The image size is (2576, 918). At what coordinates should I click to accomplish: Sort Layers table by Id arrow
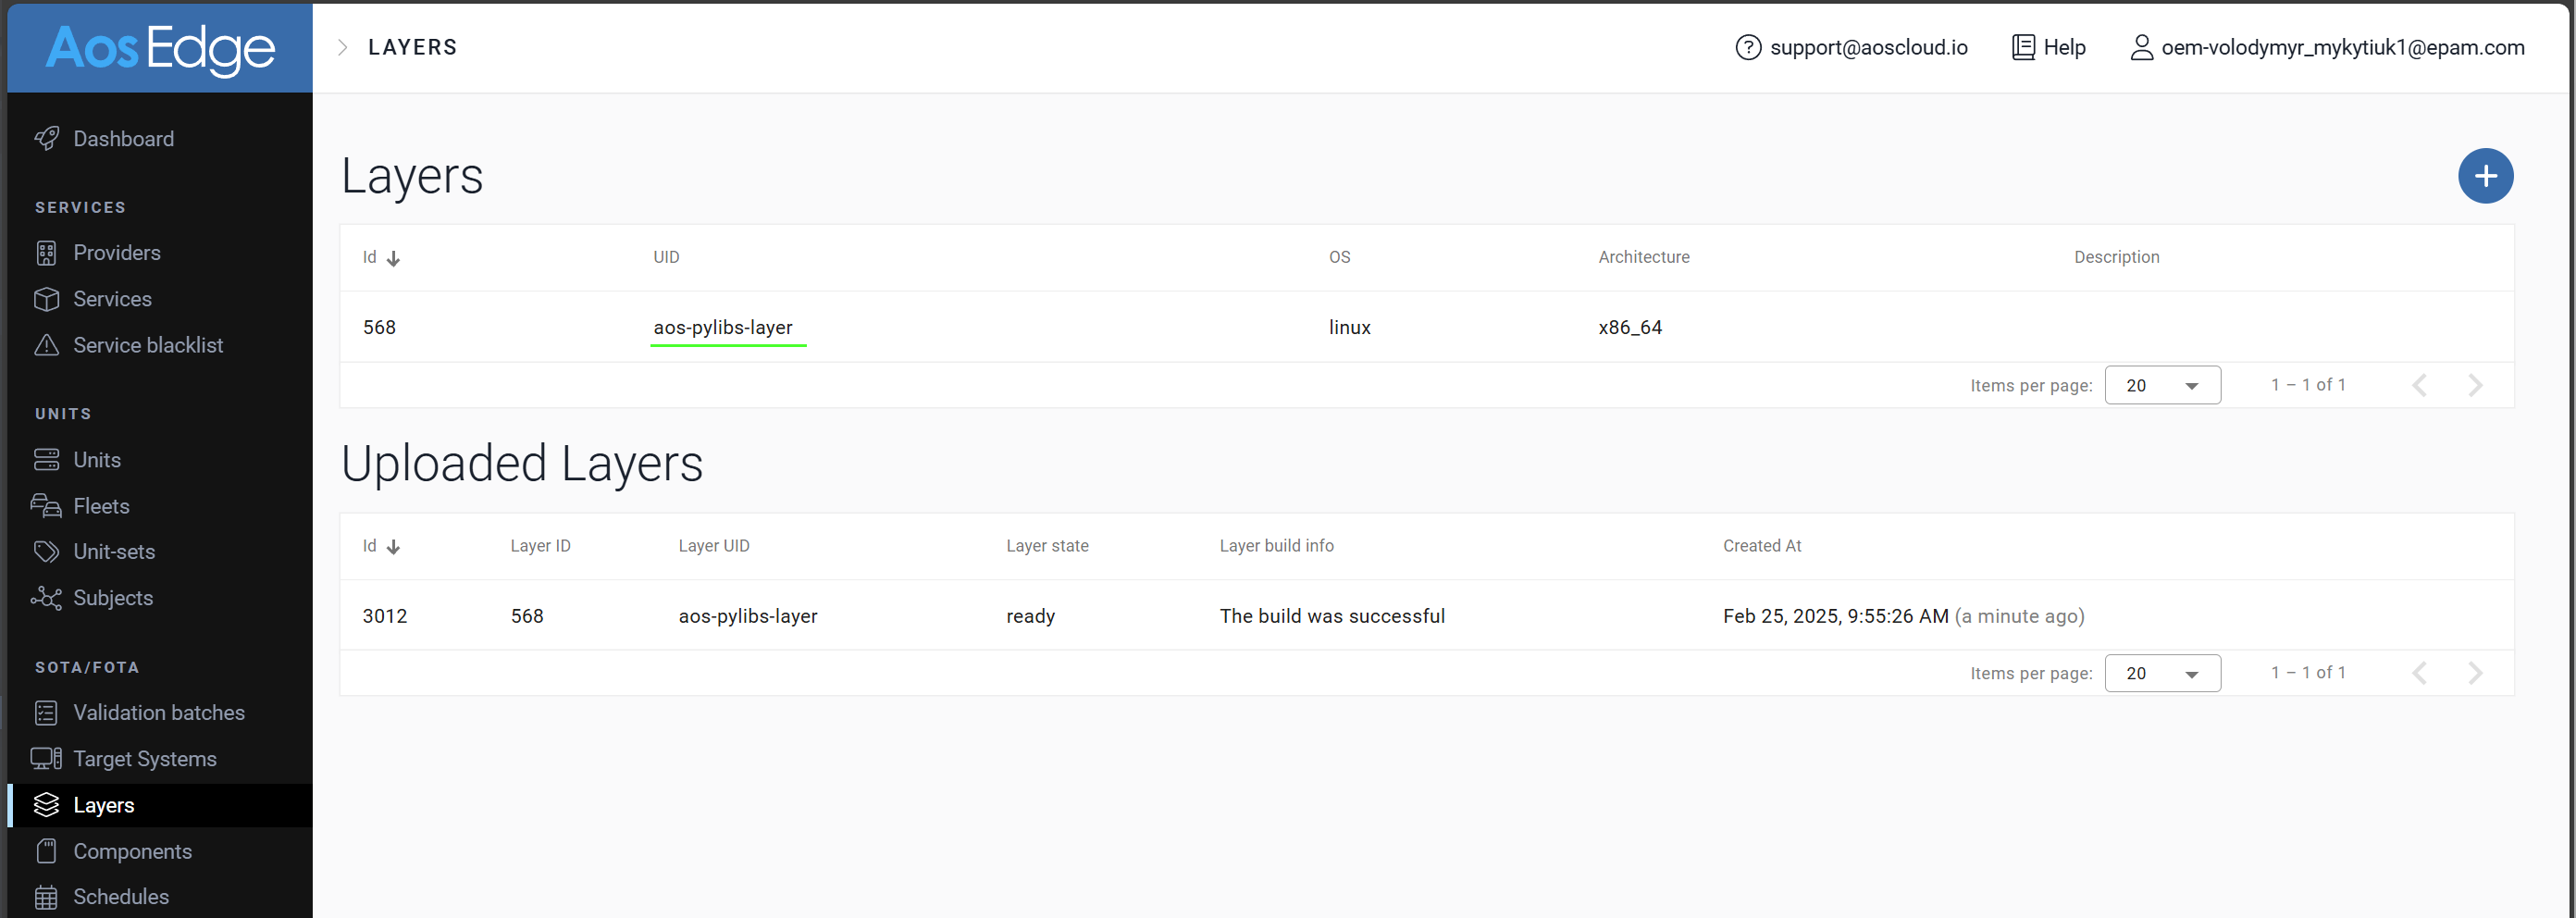(393, 258)
